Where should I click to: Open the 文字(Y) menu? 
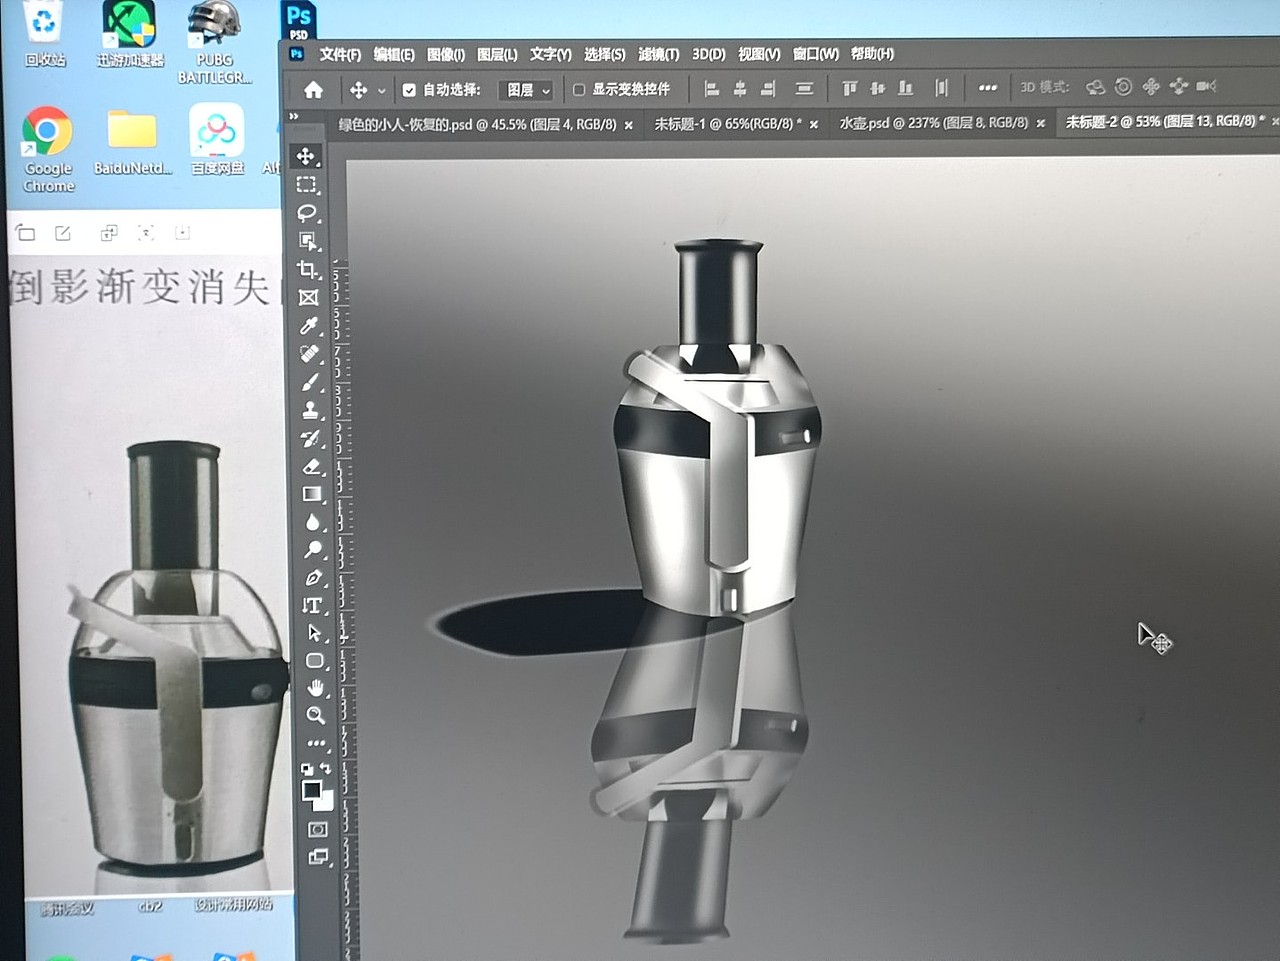(x=550, y=54)
